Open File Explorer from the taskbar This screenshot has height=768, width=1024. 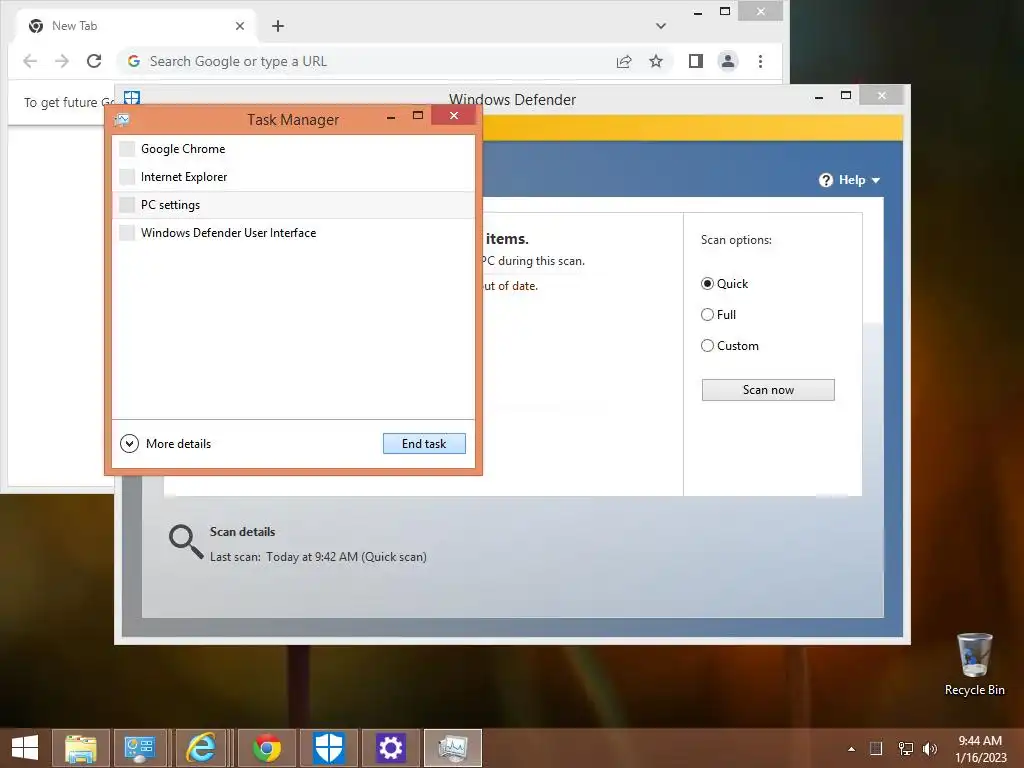pyautogui.click(x=80, y=748)
